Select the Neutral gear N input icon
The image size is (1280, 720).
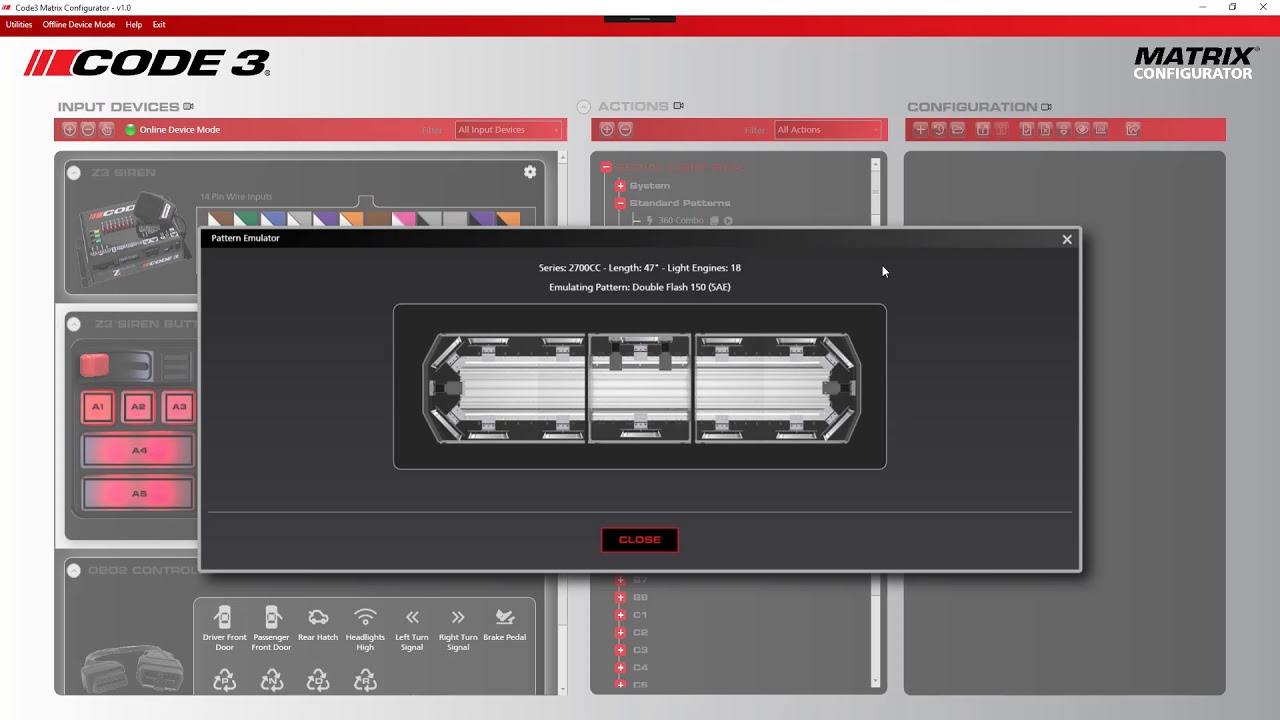pyautogui.click(x=271, y=681)
